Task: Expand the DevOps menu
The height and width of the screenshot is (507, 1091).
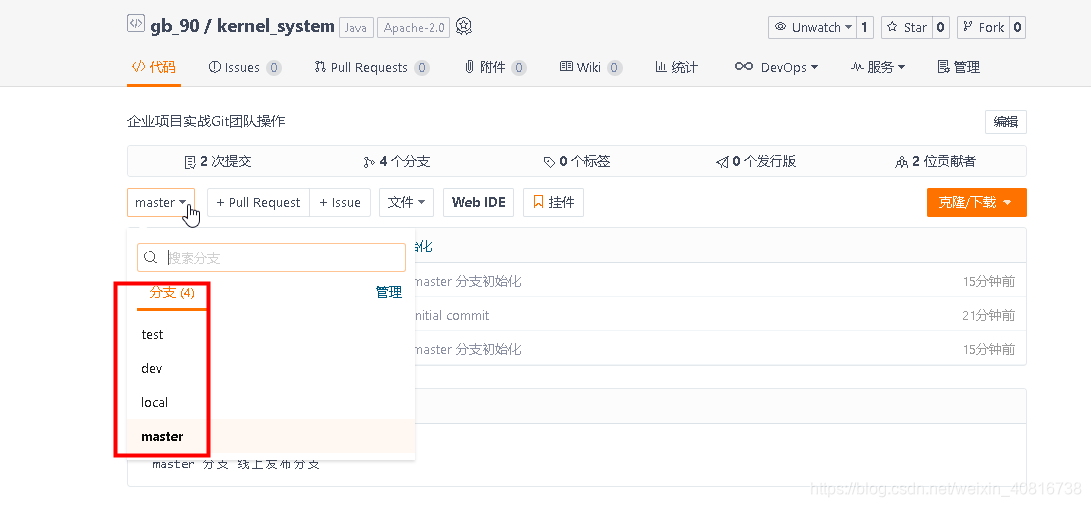Action: [777, 67]
